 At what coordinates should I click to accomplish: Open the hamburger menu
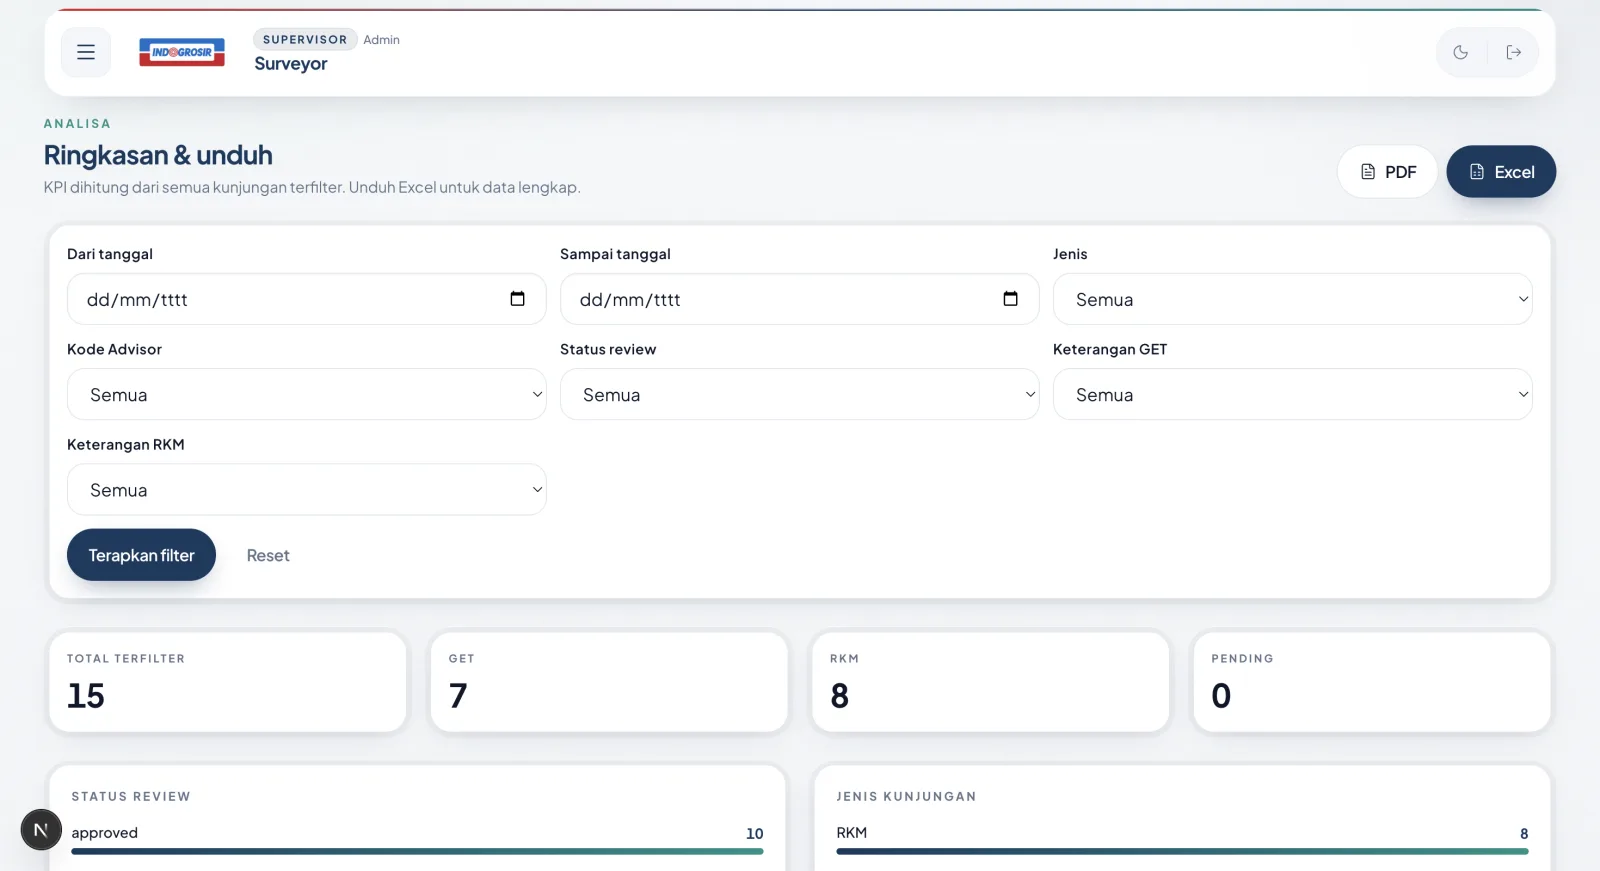(x=86, y=52)
